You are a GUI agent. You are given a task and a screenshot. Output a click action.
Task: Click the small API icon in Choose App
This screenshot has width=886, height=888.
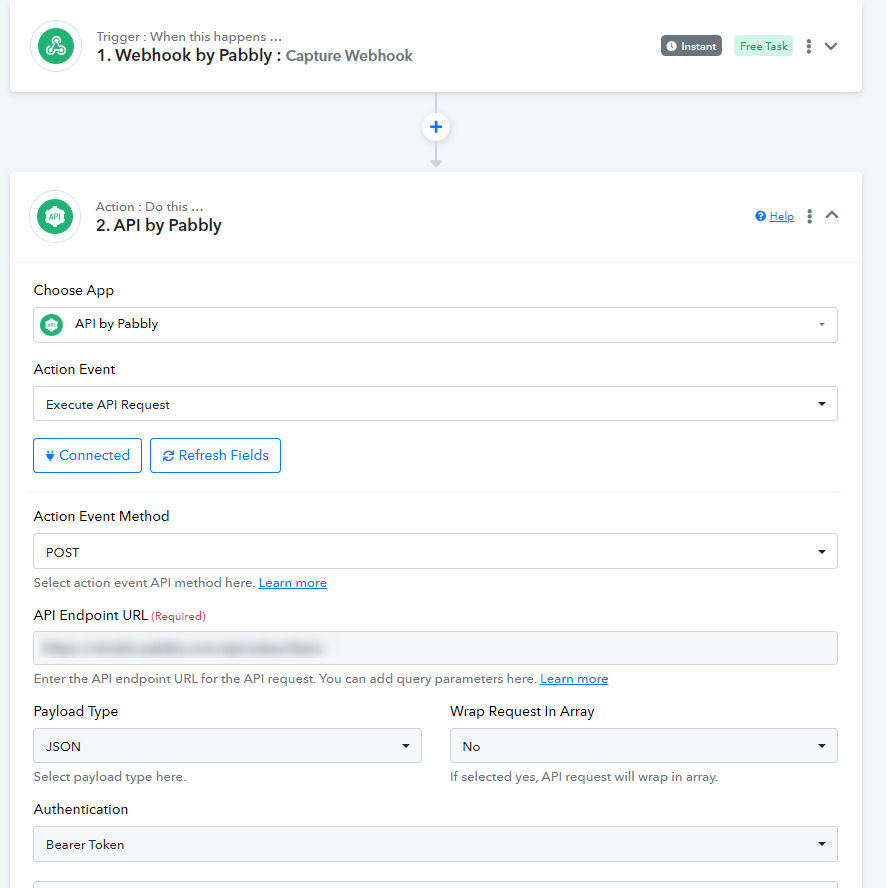click(52, 325)
